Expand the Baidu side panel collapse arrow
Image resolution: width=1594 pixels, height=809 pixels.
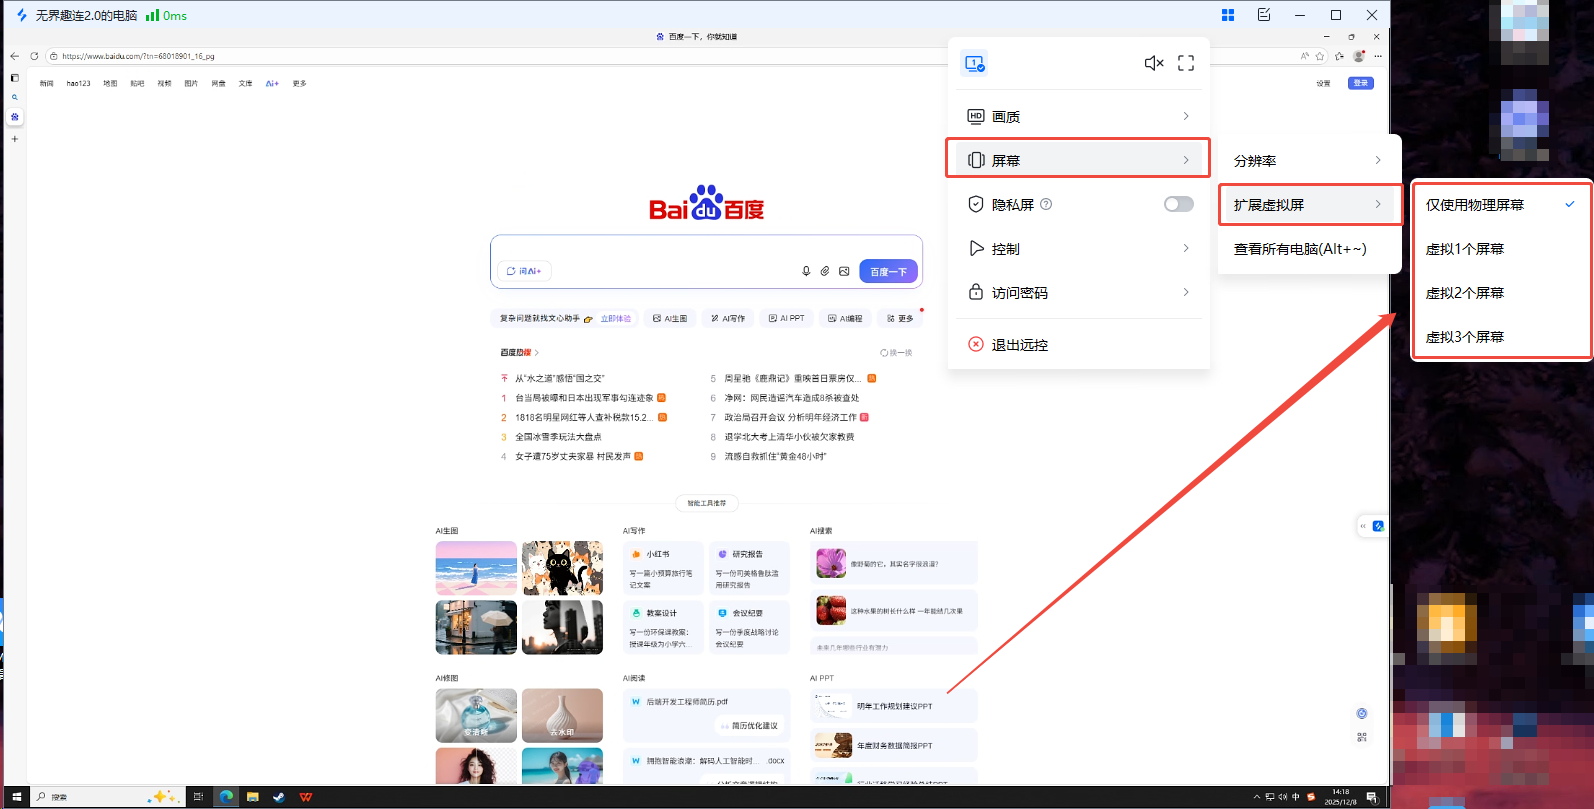point(1362,526)
